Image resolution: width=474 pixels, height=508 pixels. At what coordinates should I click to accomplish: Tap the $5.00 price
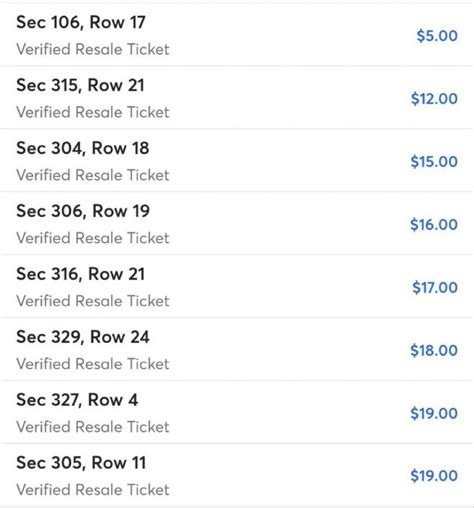coord(437,36)
